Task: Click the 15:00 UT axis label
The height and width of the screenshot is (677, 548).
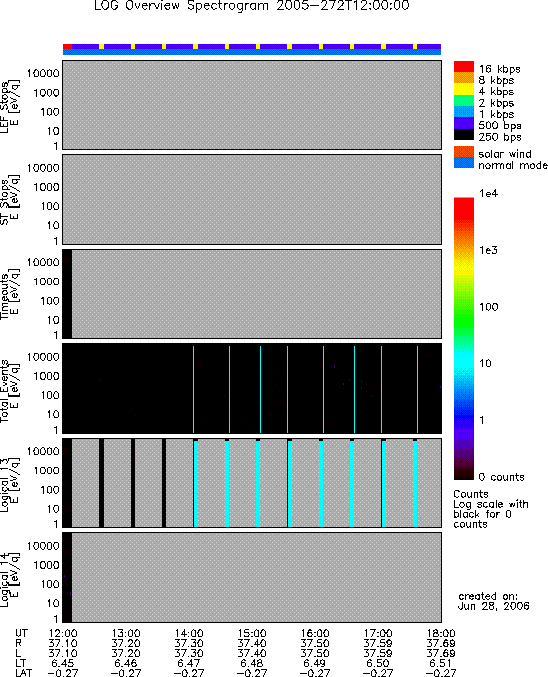Action: 252,633
